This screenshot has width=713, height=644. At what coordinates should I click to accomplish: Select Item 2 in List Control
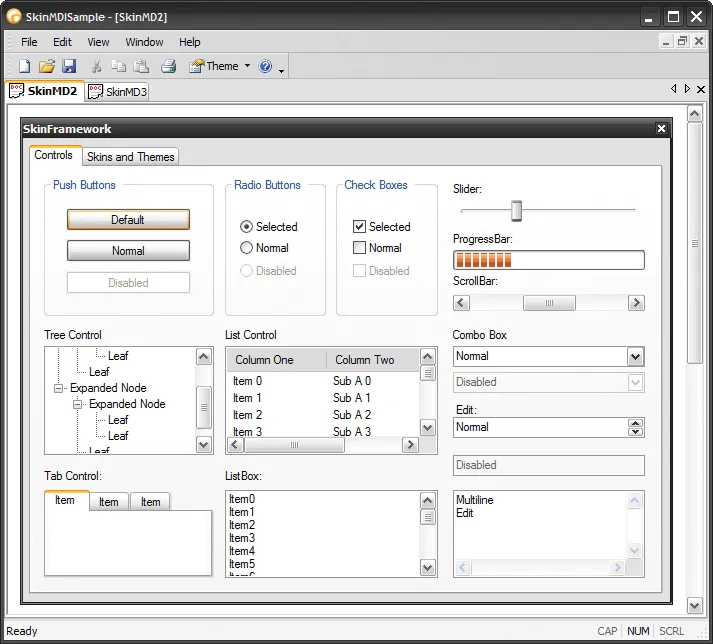coord(247,415)
